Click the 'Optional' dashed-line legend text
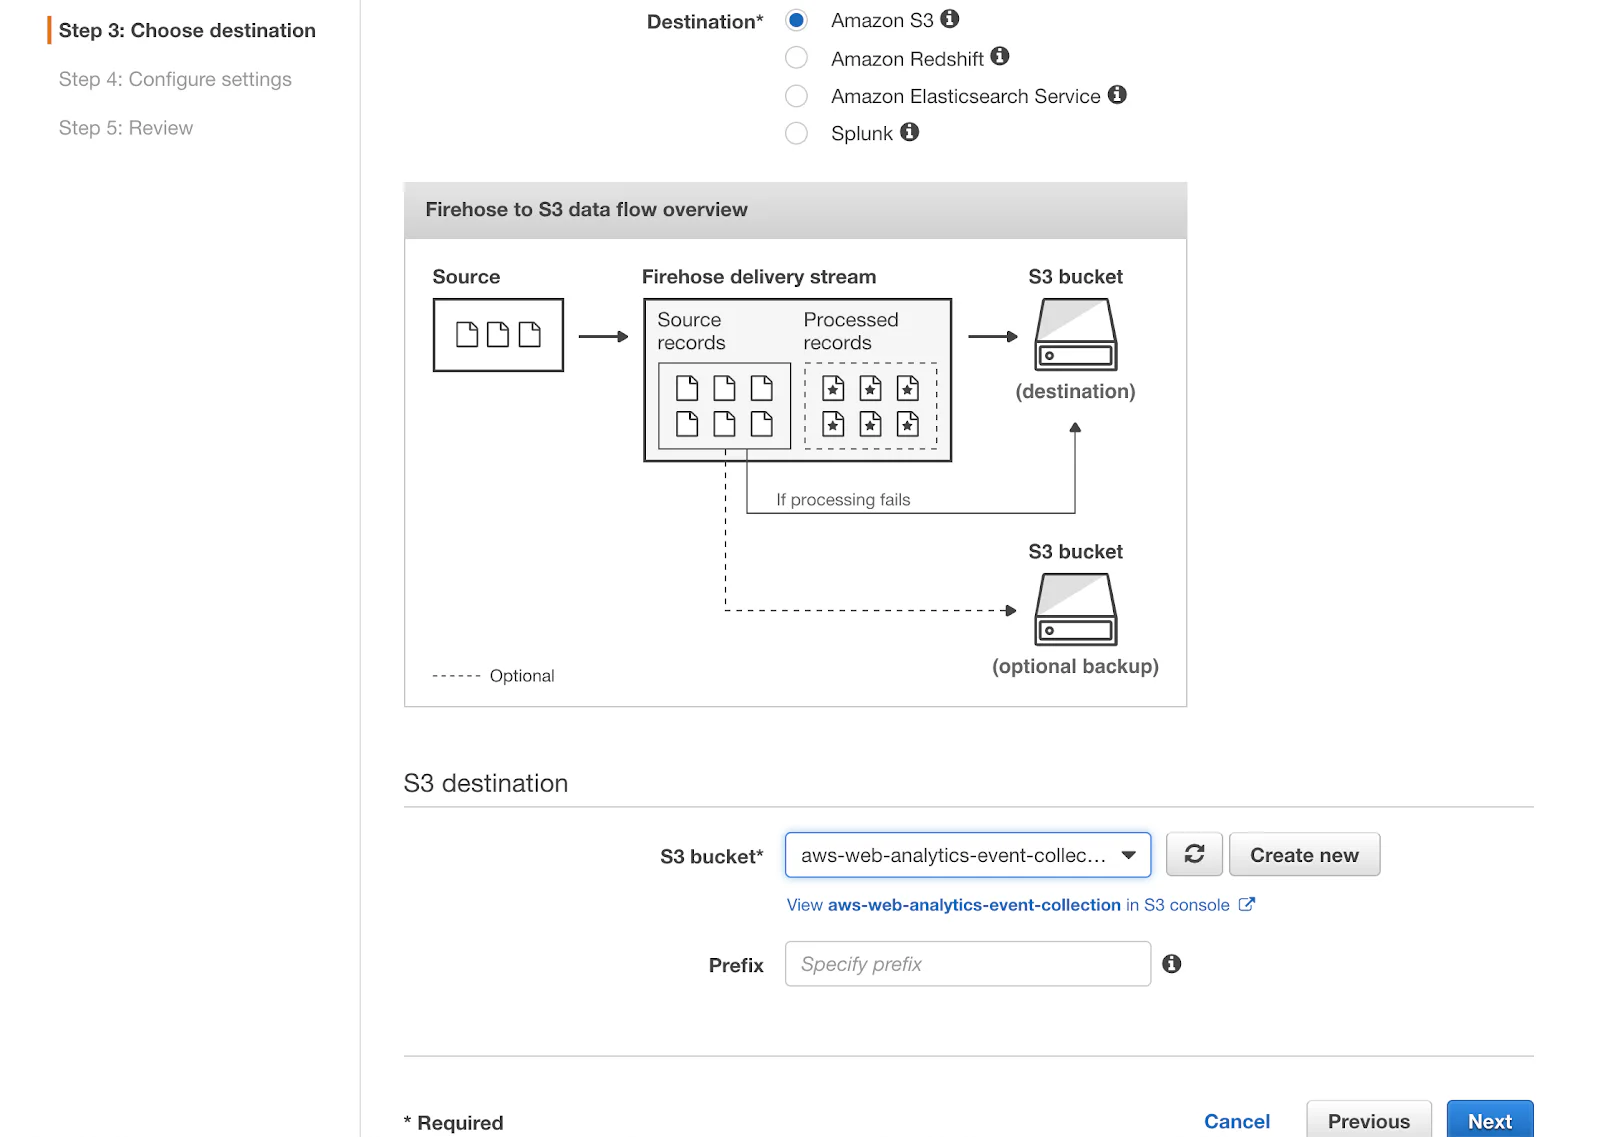The height and width of the screenshot is (1137, 1600). coord(522,676)
